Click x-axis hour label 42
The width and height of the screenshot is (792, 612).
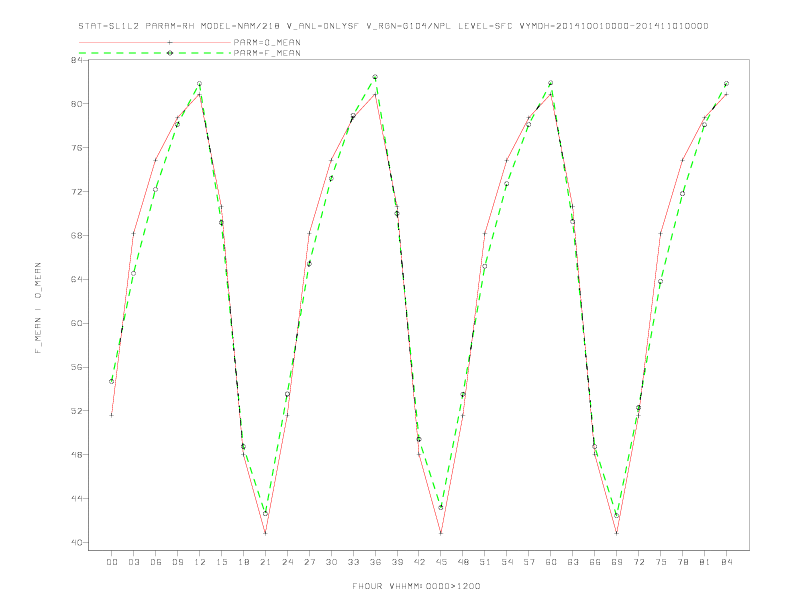click(x=419, y=562)
